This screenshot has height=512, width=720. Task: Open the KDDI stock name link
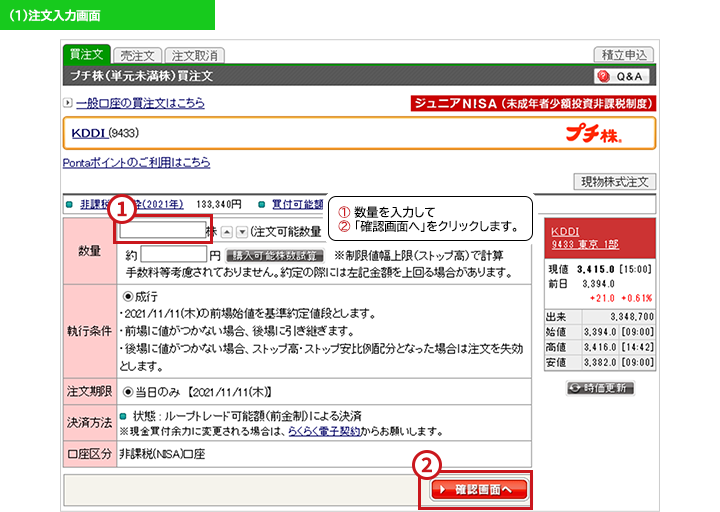(90, 133)
